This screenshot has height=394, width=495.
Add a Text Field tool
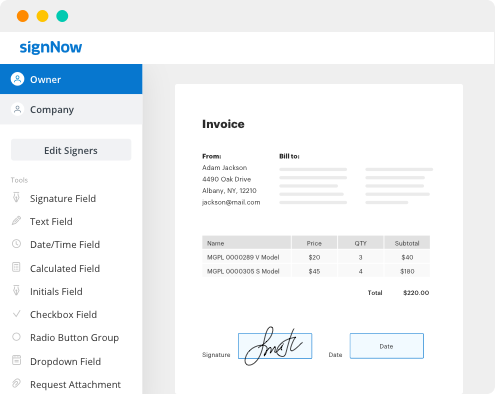coord(51,222)
